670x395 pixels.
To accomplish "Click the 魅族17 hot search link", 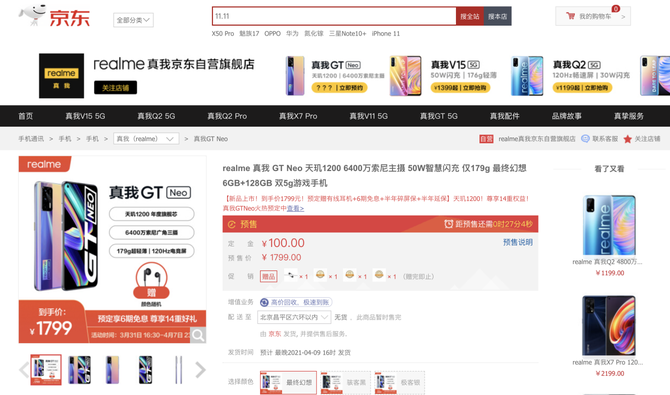I will [x=249, y=33].
